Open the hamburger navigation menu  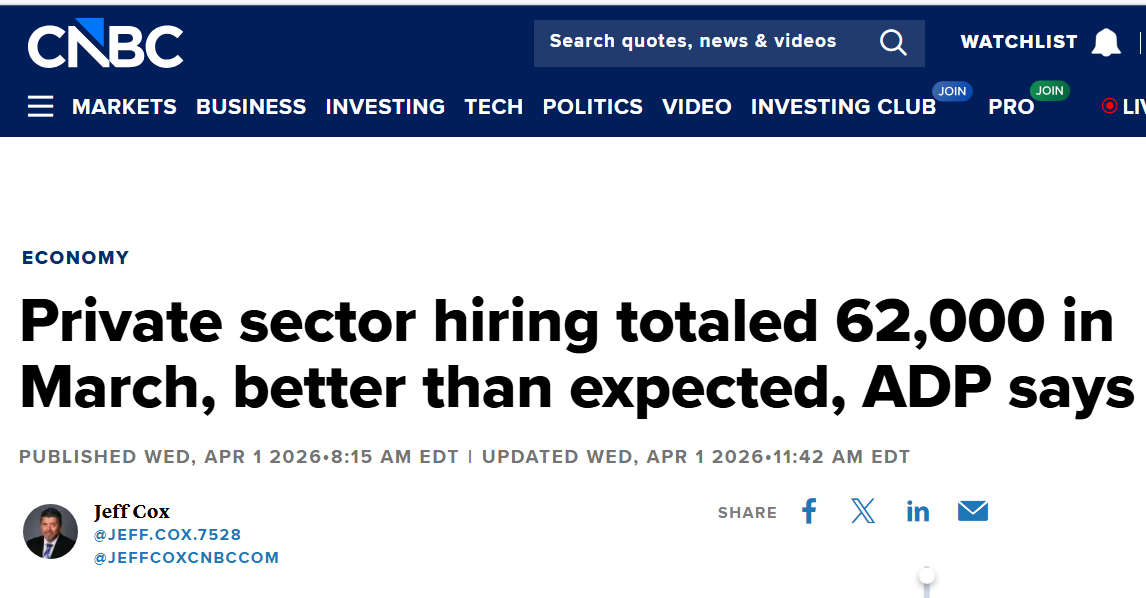(40, 106)
